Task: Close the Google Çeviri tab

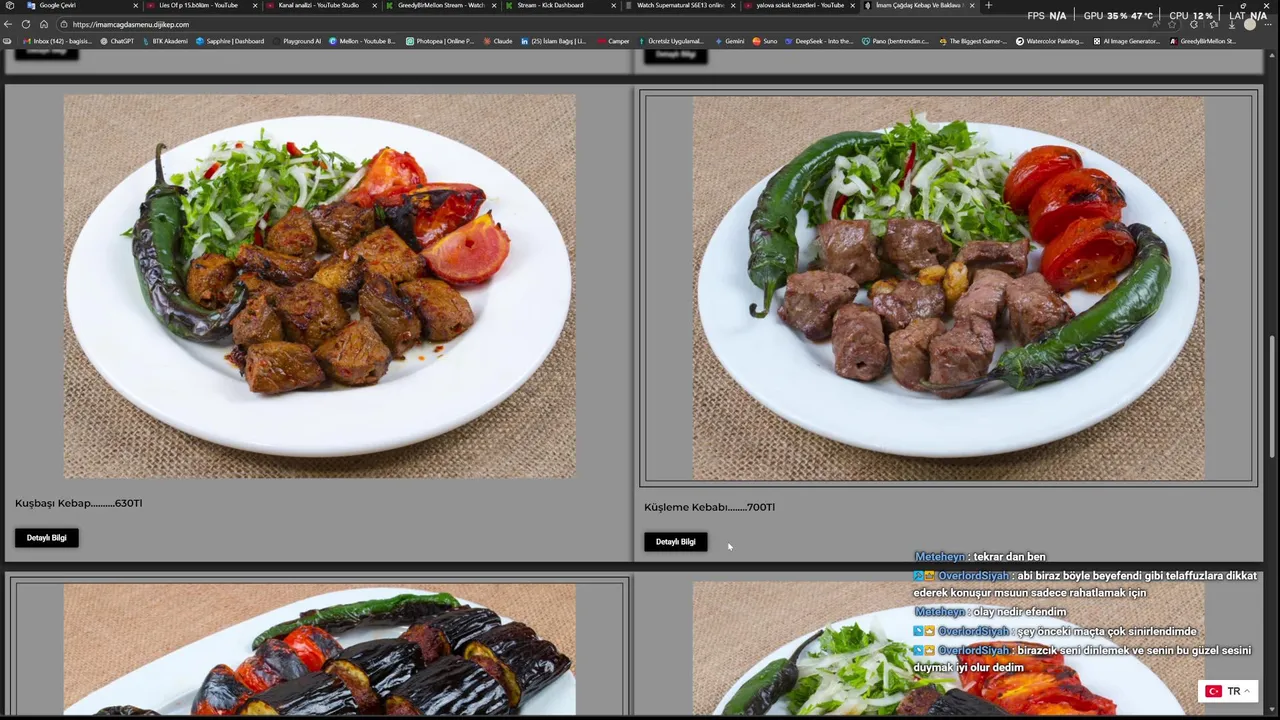Action: pos(135,5)
